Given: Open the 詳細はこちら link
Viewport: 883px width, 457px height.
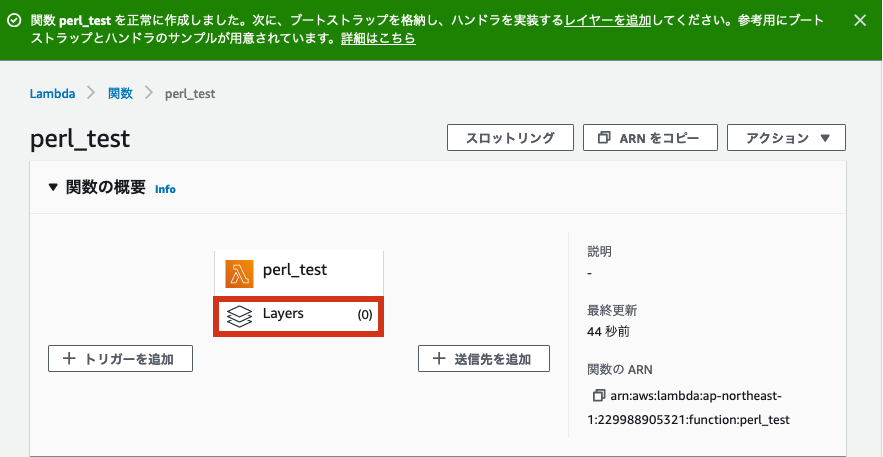Looking at the screenshot, I should 378,39.
